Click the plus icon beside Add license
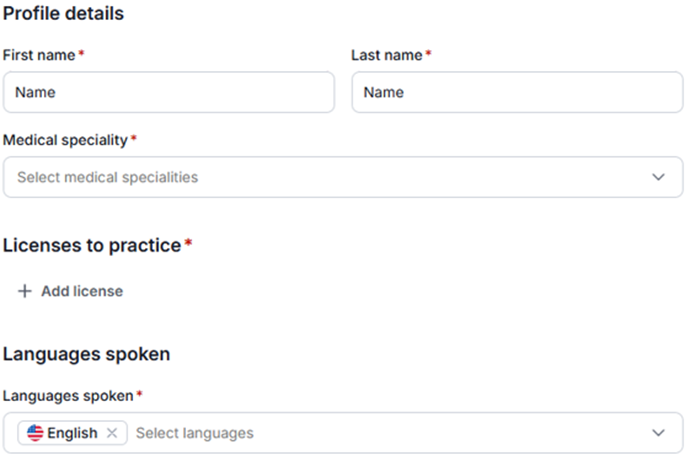This screenshot has width=690, height=461. pyautogui.click(x=25, y=291)
